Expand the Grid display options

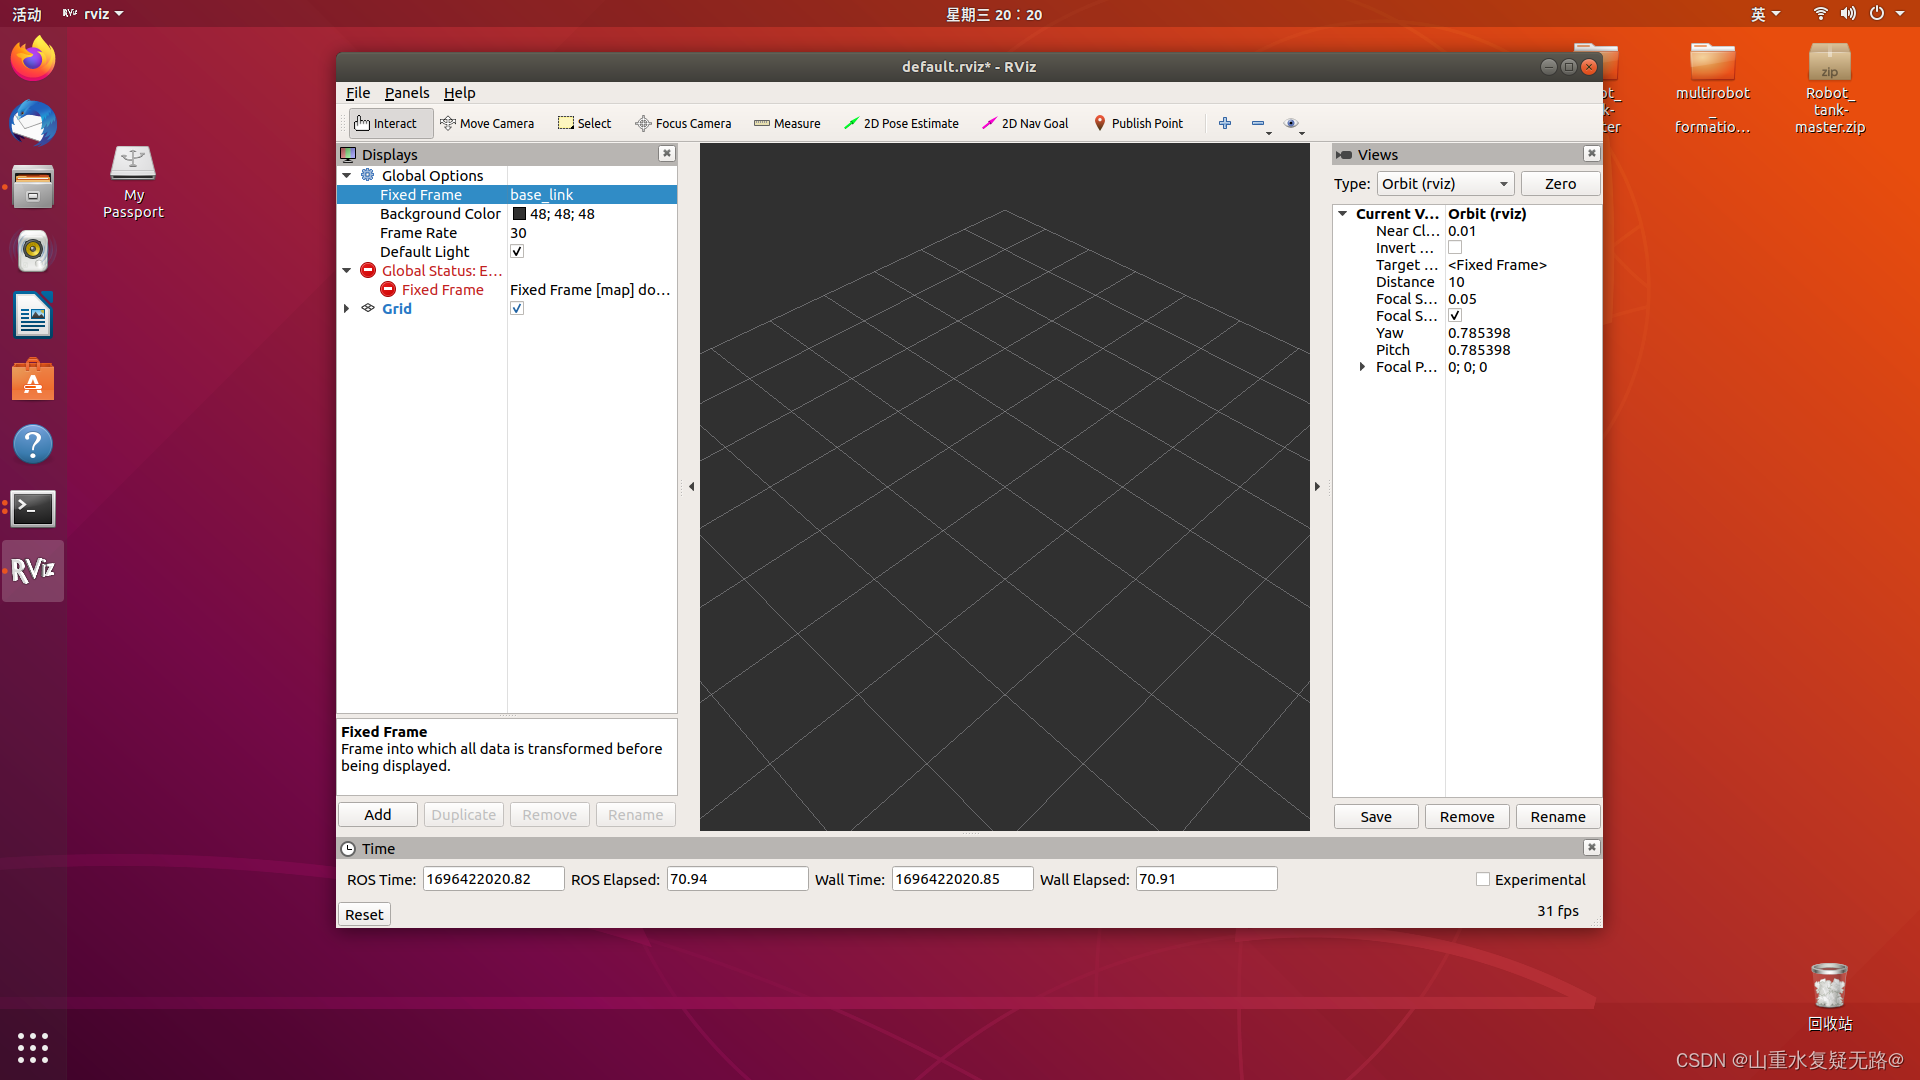347,309
